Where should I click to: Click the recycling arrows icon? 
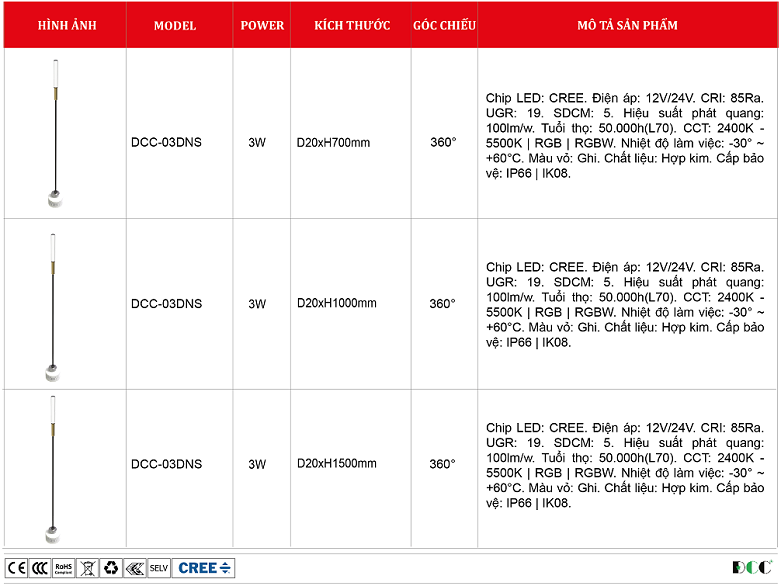coord(111,568)
